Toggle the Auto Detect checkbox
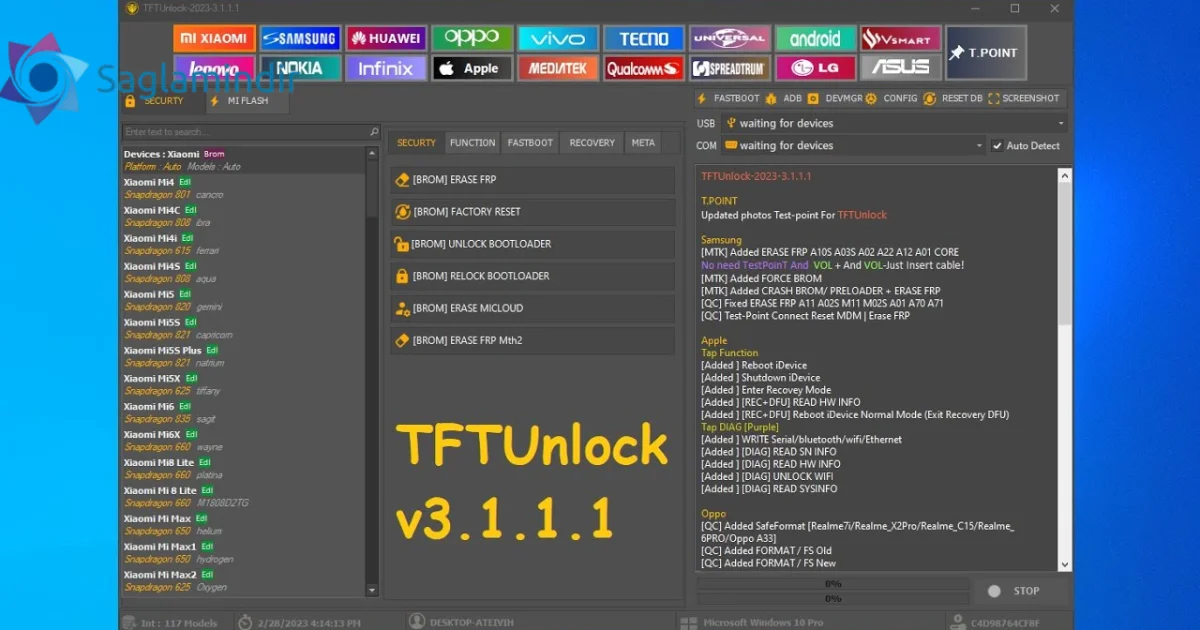The image size is (1200, 630). tap(997, 146)
